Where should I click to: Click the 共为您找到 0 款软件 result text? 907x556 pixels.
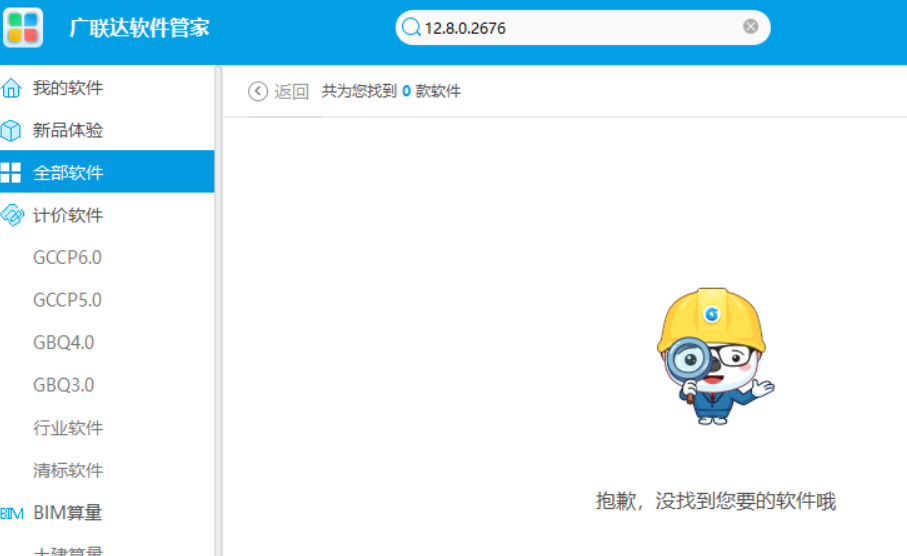point(391,91)
